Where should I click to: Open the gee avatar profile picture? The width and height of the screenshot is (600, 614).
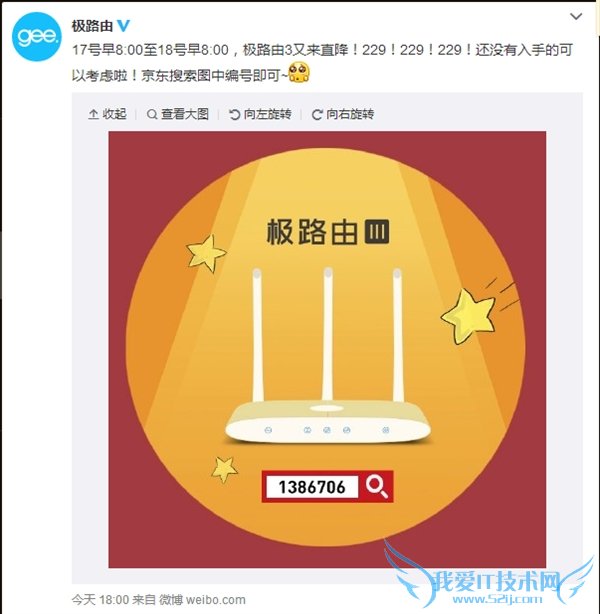36,36
